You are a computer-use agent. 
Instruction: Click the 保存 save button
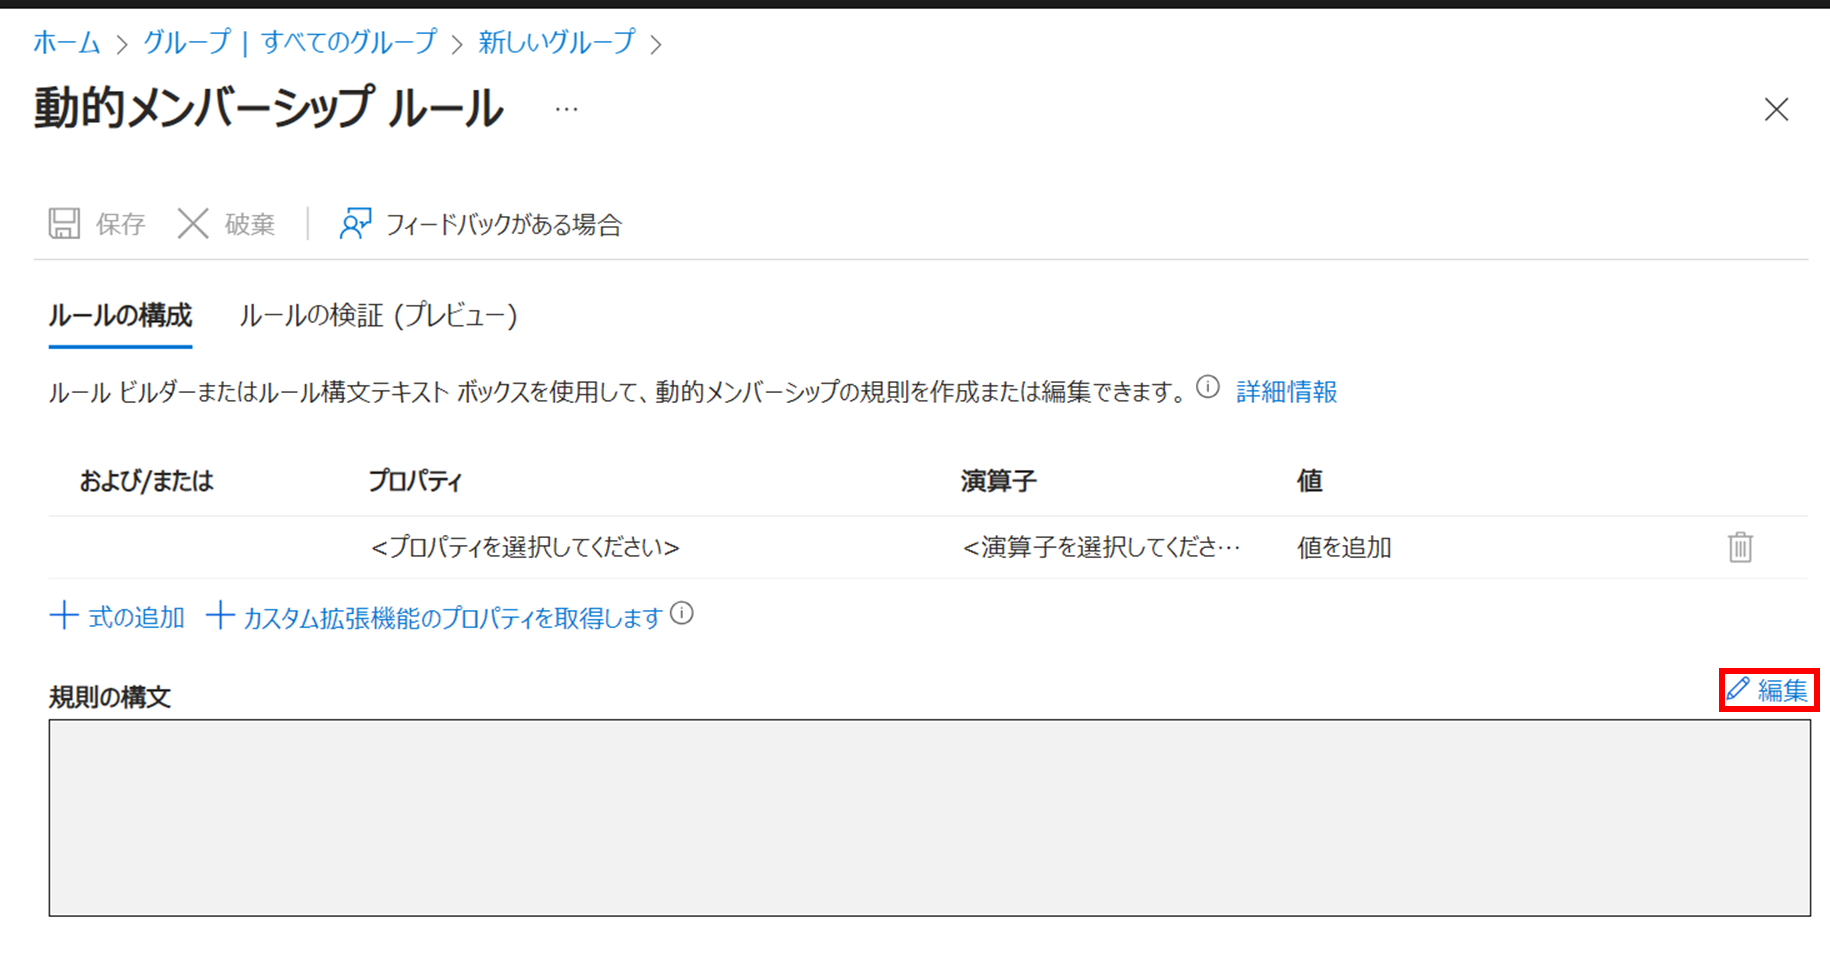[97, 224]
